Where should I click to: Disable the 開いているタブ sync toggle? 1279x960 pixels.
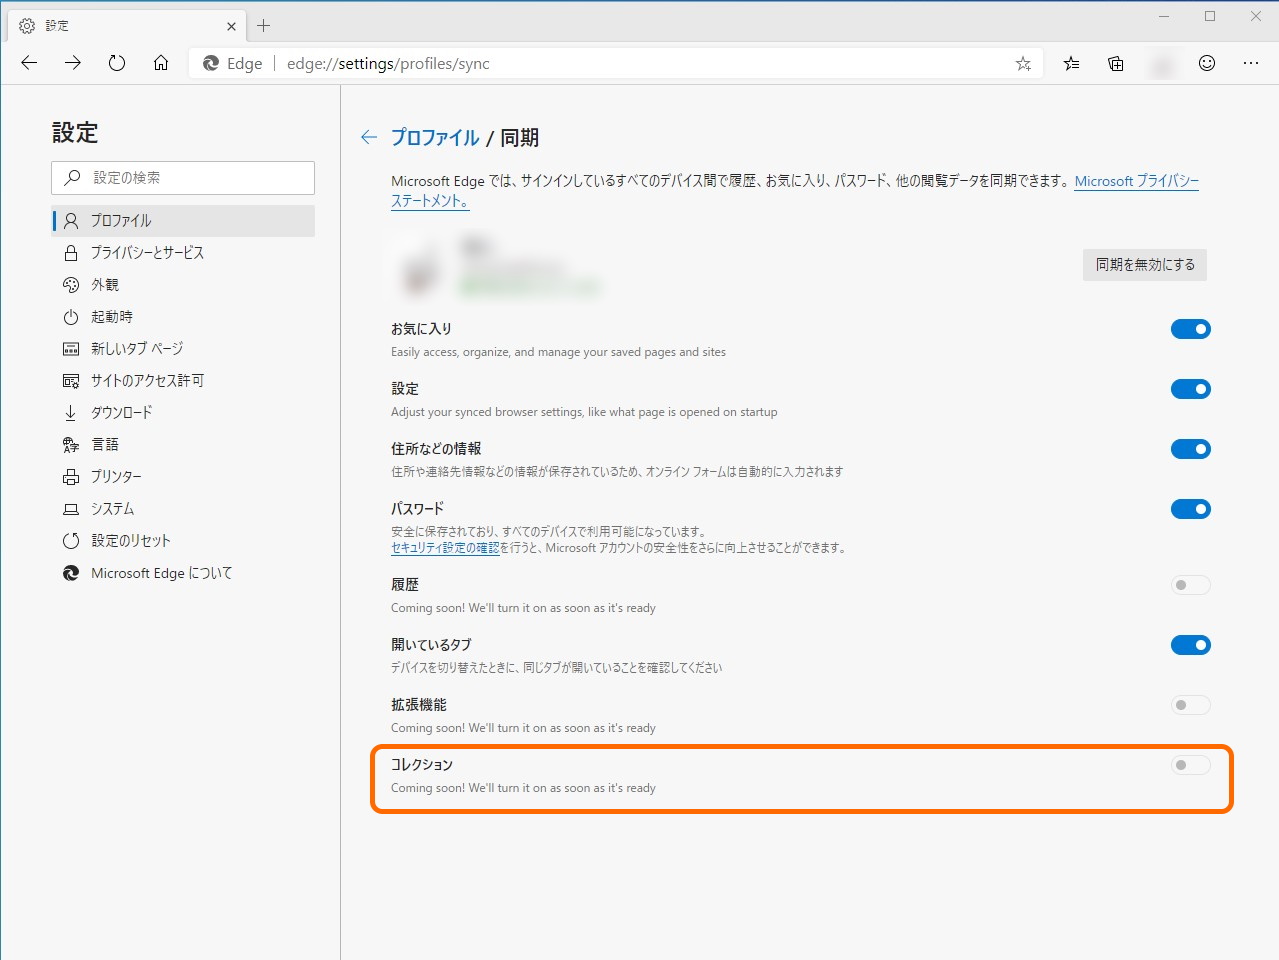[1190, 644]
